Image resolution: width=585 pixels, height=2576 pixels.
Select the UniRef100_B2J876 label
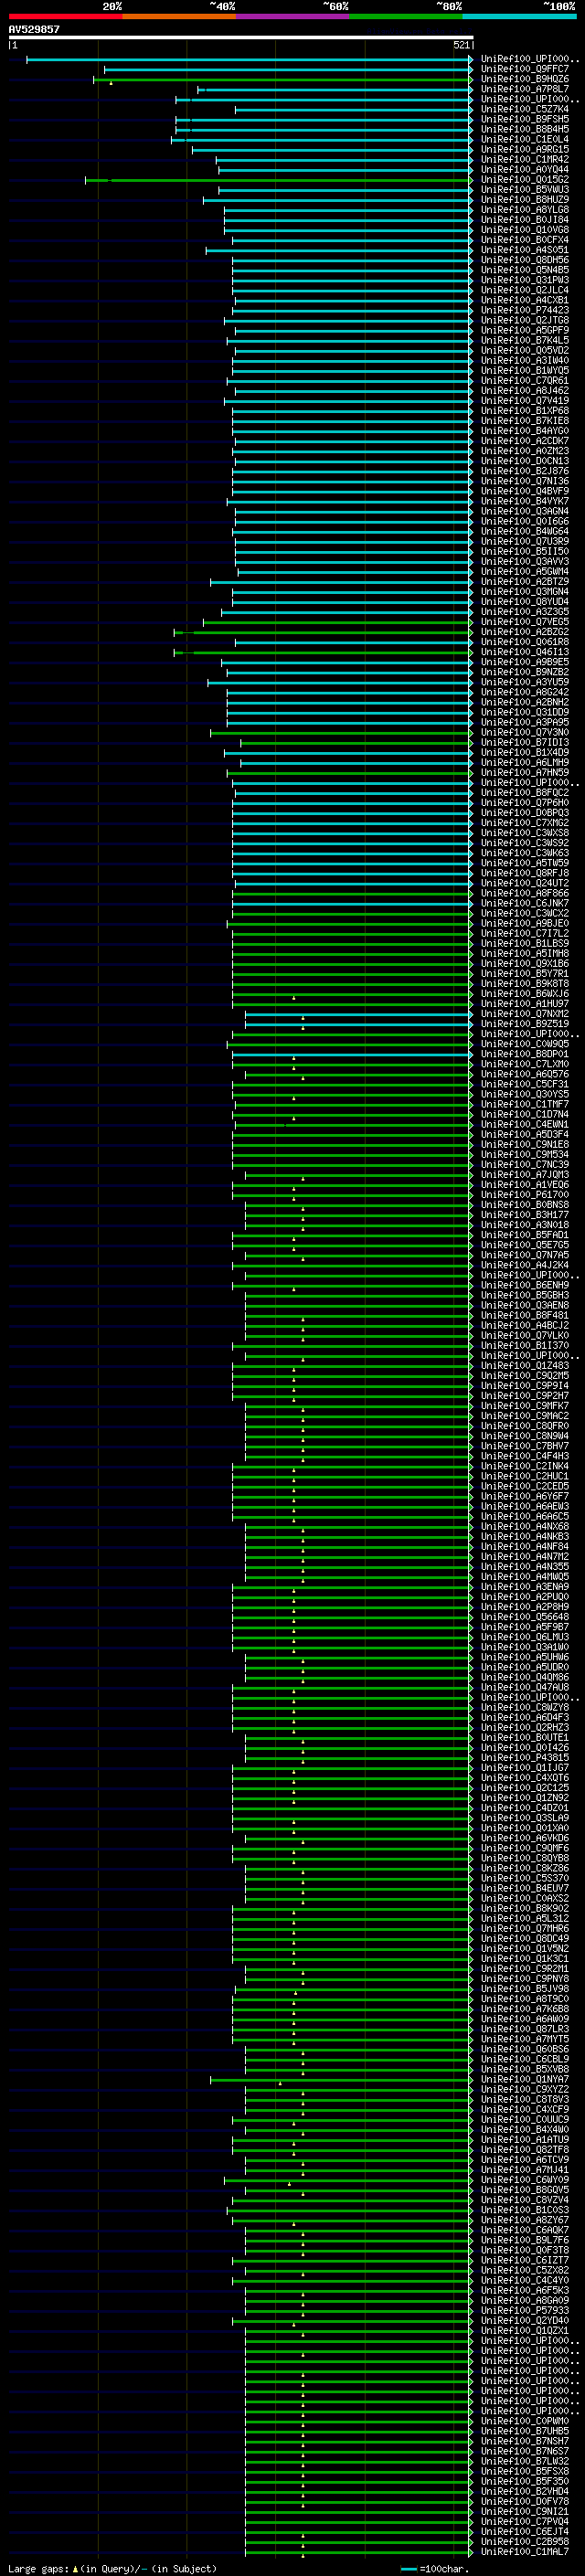pyautogui.click(x=525, y=471)
